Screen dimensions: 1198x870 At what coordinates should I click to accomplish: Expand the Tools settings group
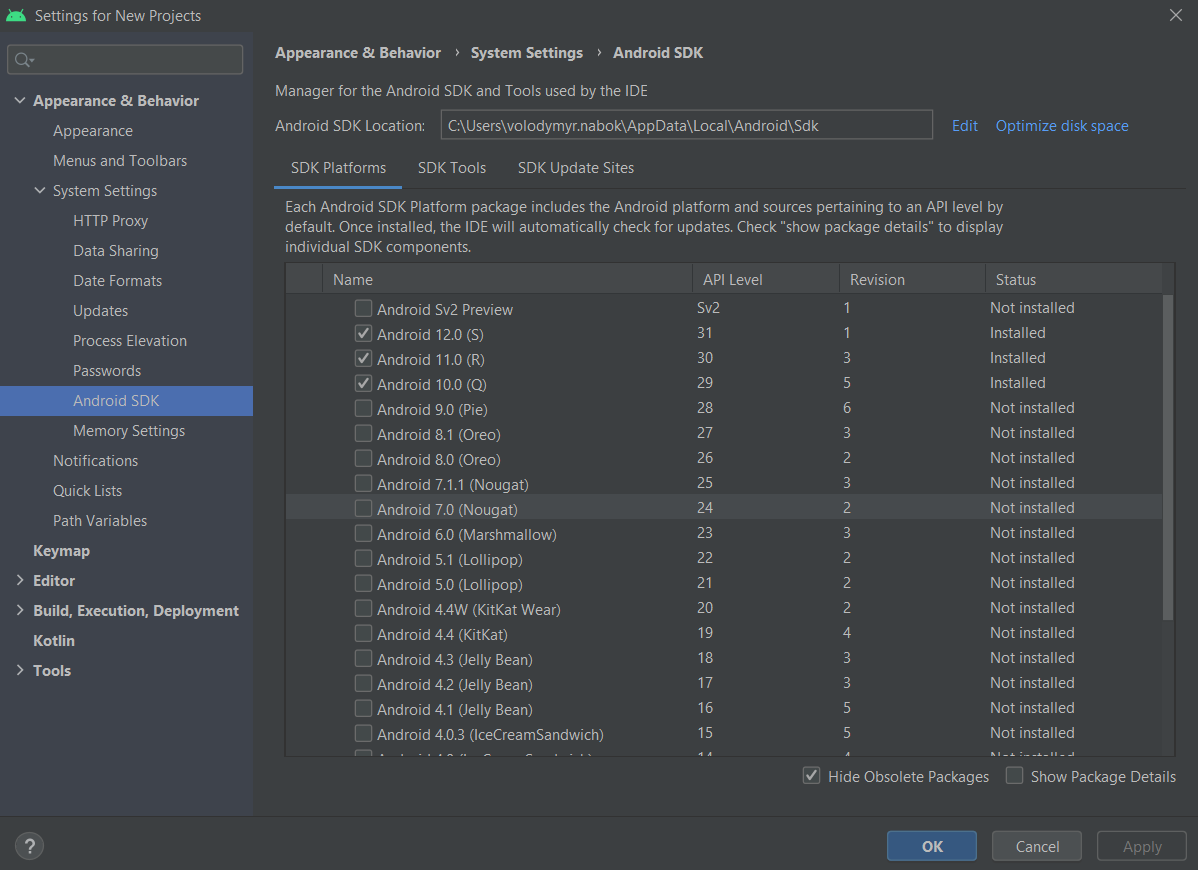point(20,670)
